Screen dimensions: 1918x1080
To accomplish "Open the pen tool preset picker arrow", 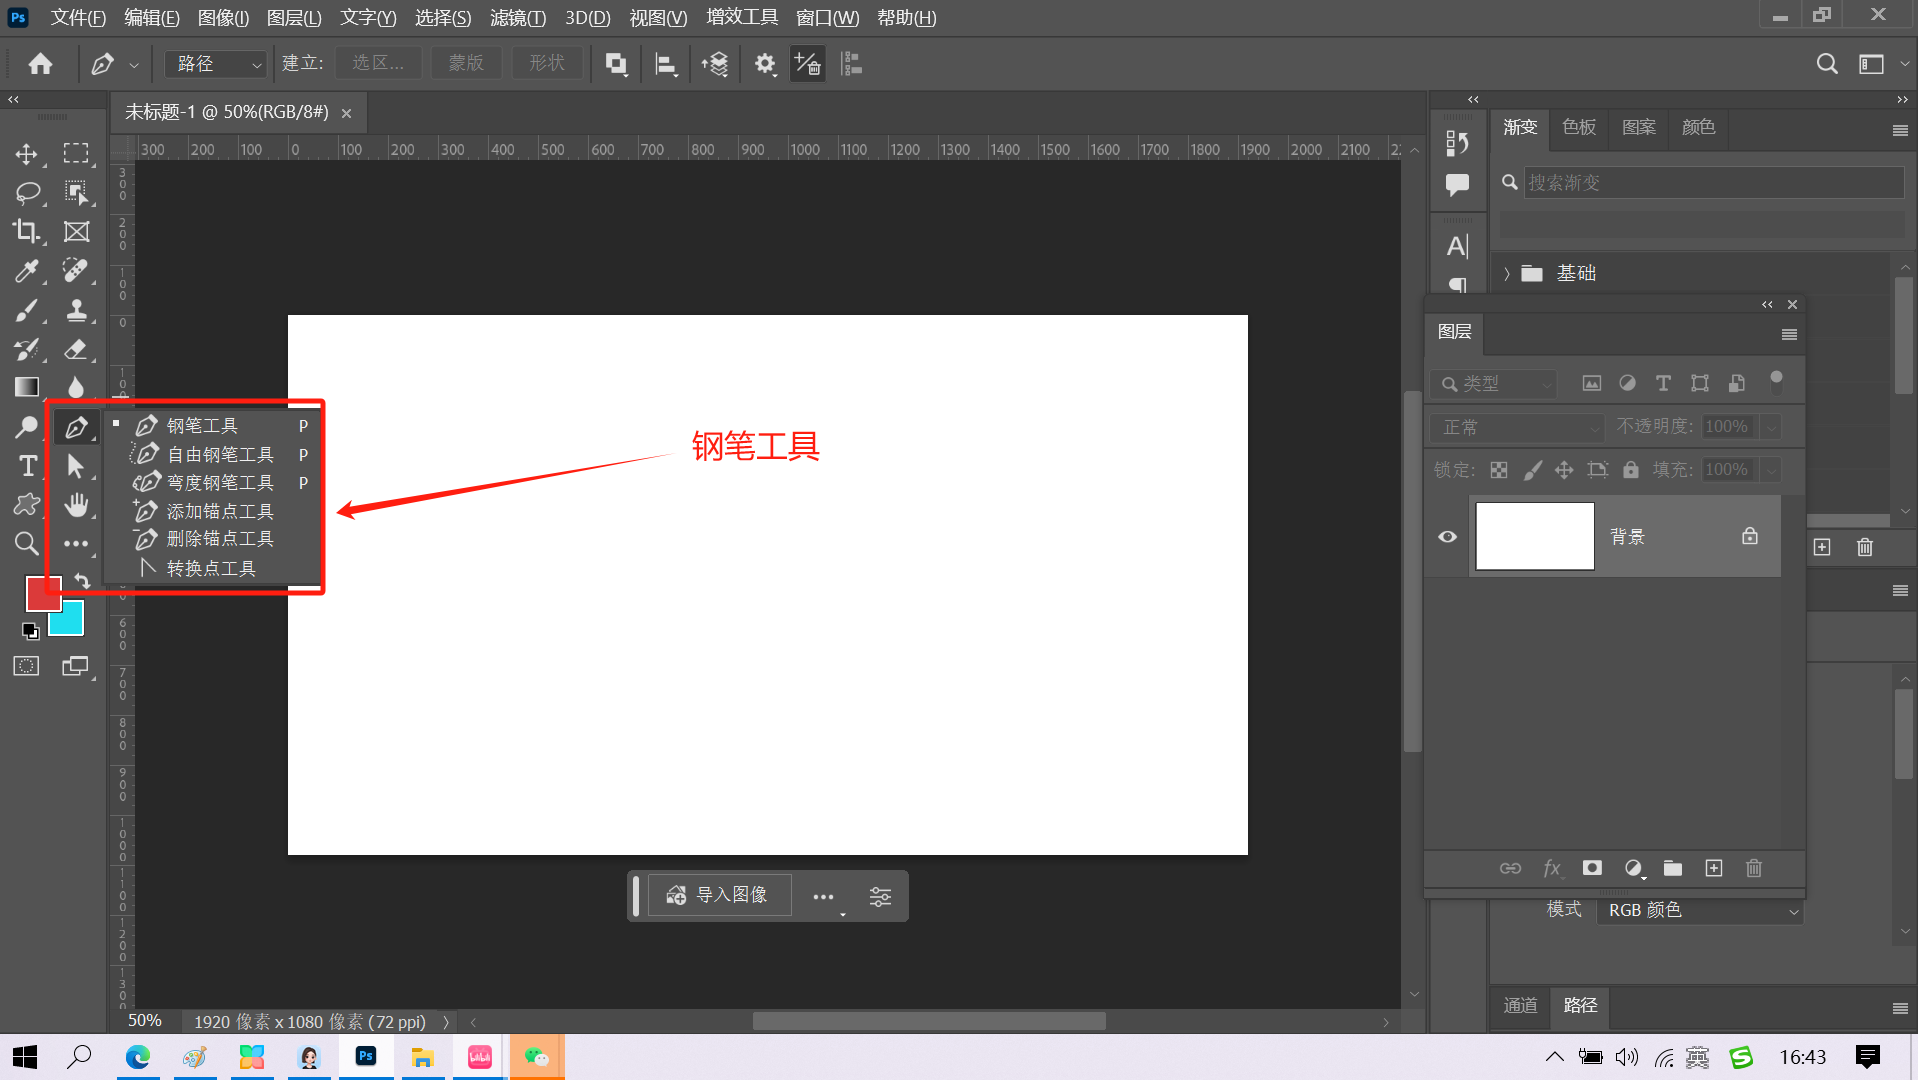I will click(134, 65).
